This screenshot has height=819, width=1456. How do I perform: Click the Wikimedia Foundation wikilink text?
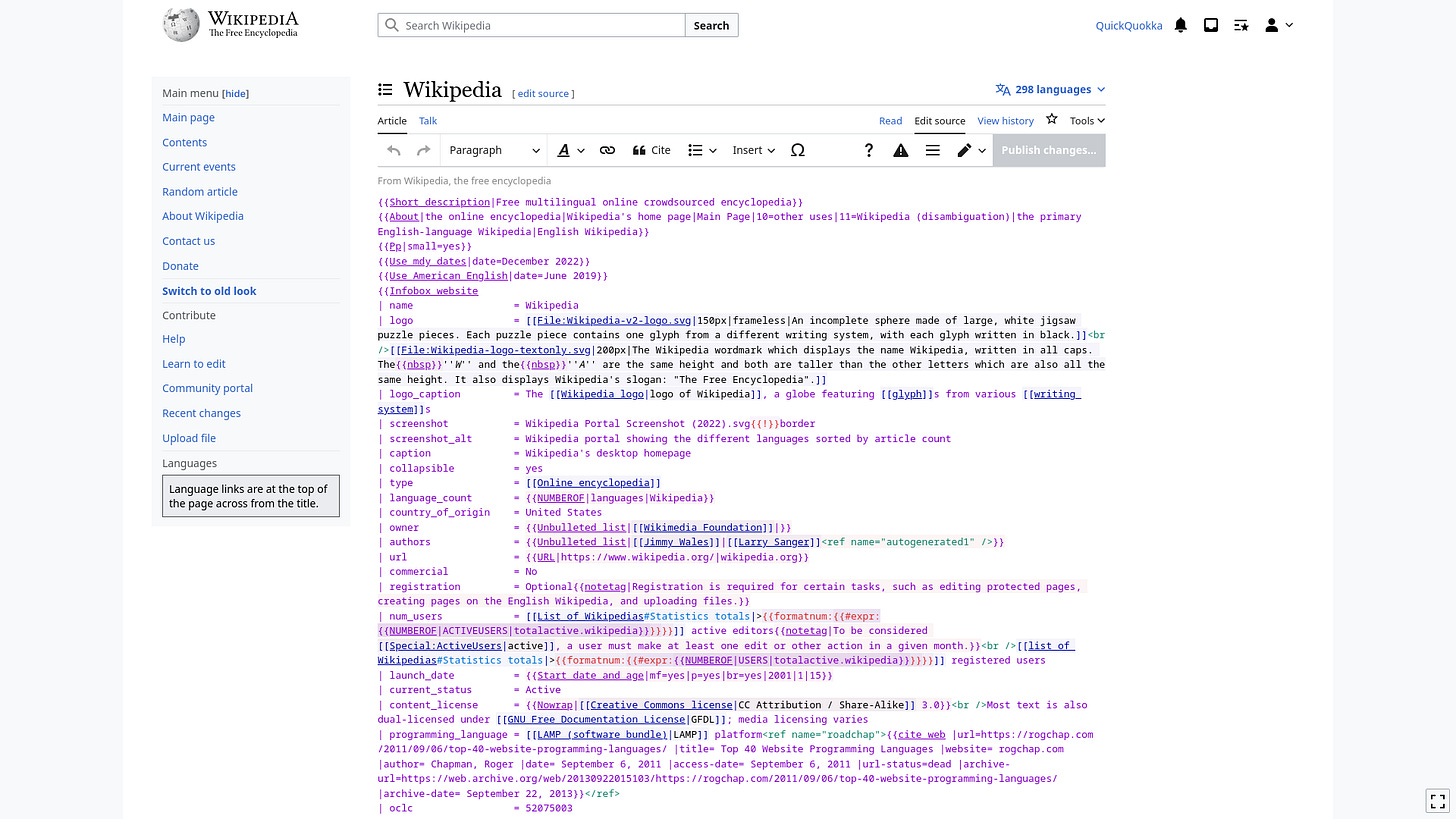pyautogui.click(x=702, y=527)
